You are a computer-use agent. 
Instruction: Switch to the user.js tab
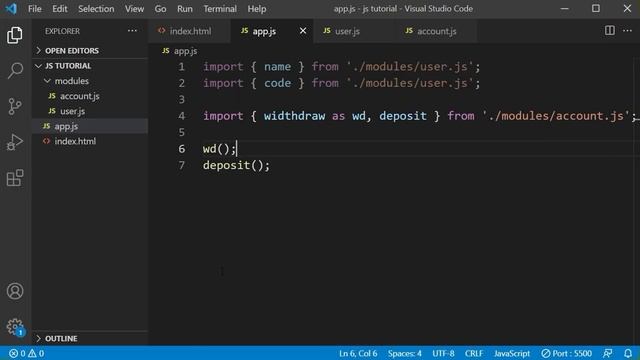353,31
